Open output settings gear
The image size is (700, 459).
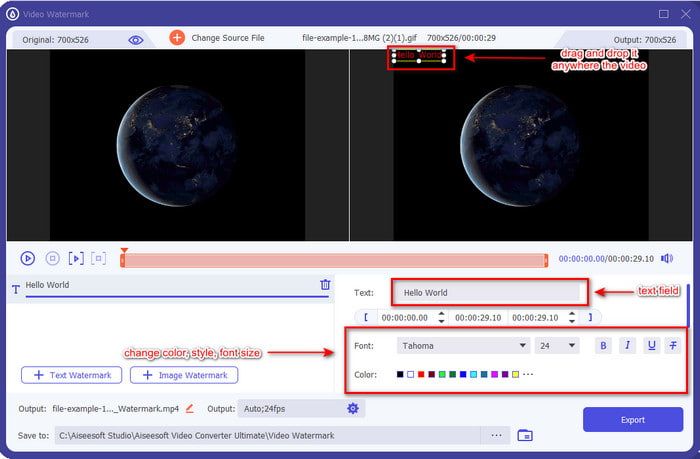coord(352,408)
